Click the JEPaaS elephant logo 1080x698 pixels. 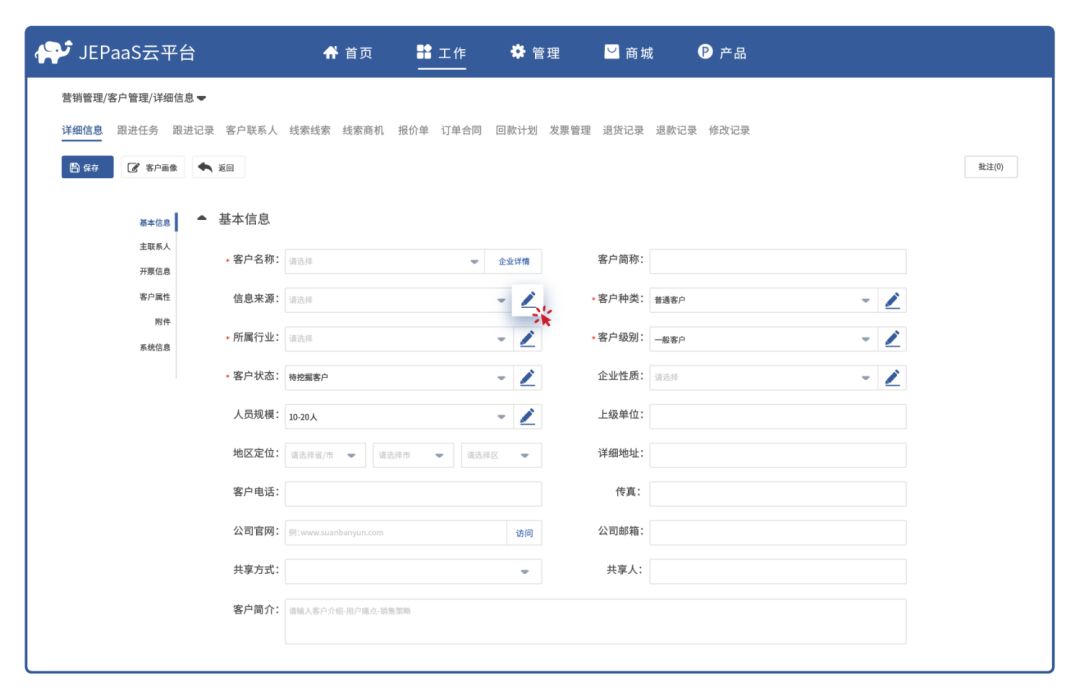53,49
